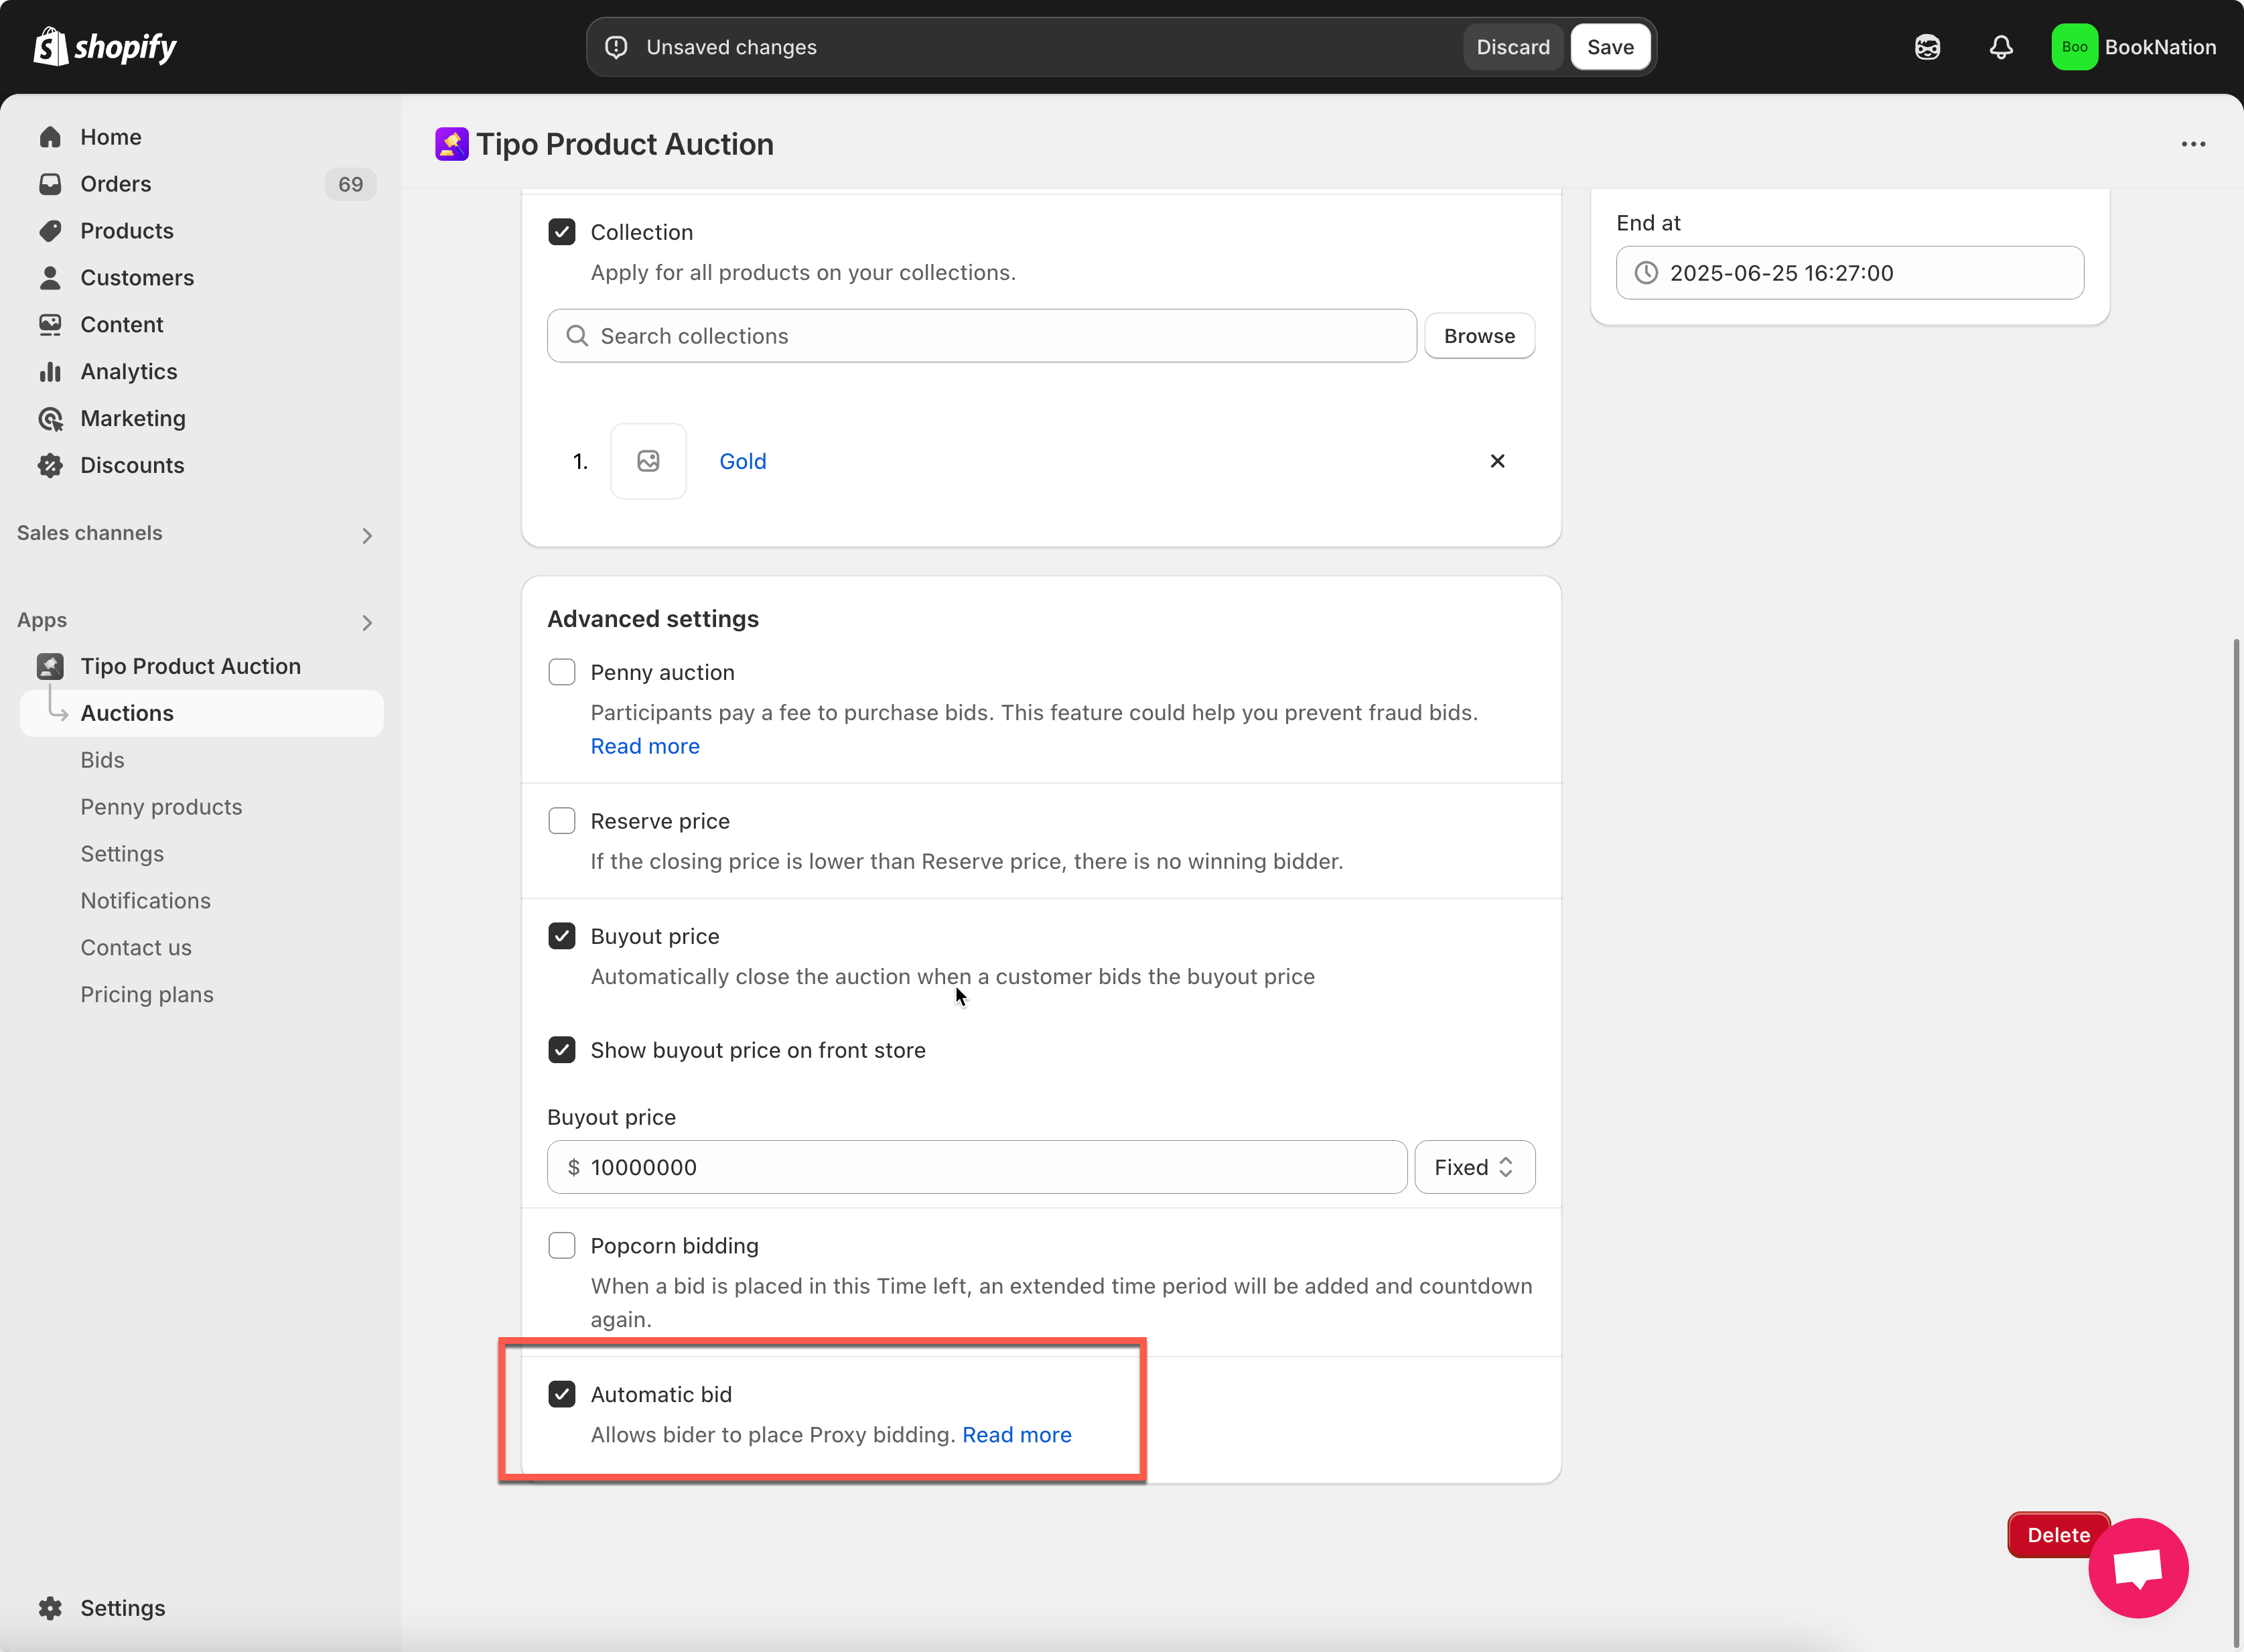Open the Sidekick assistant icon

(x=1927, y=47)
